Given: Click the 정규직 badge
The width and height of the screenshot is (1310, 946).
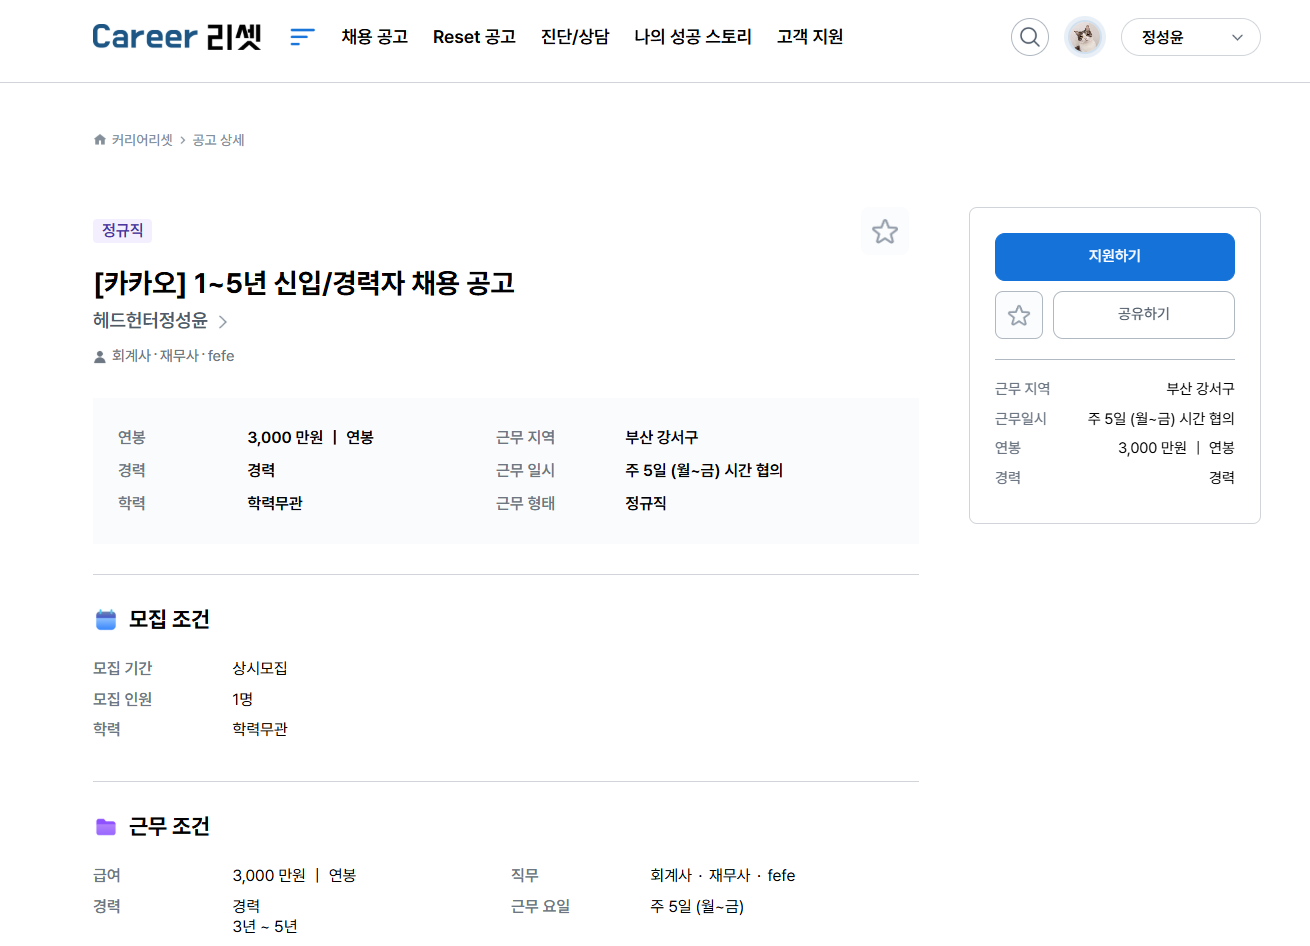Looking at the screenshot, I should tap(122, 230).
